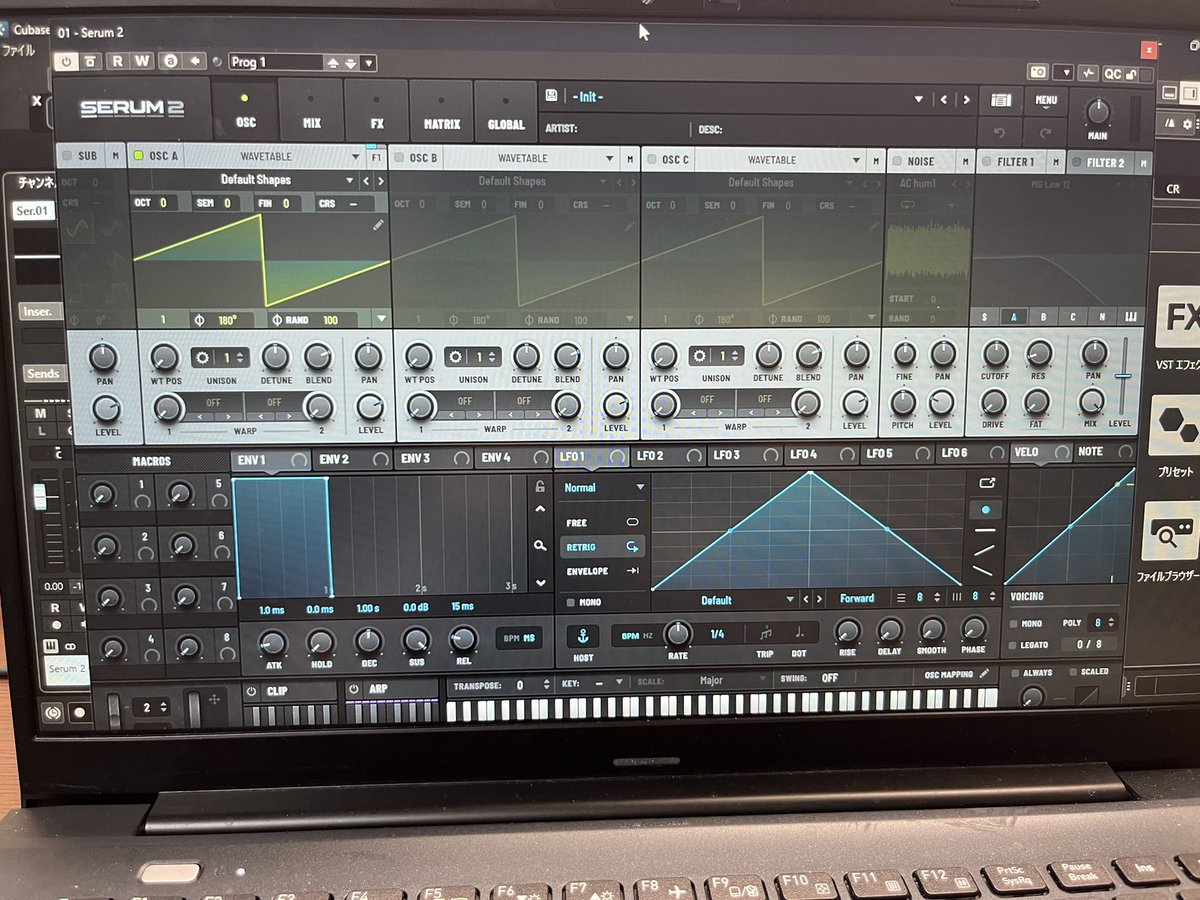The height and width of the screenshot is (900, 1200).
Task: Open the preset browser list icon
Action: pos(1001,100)
